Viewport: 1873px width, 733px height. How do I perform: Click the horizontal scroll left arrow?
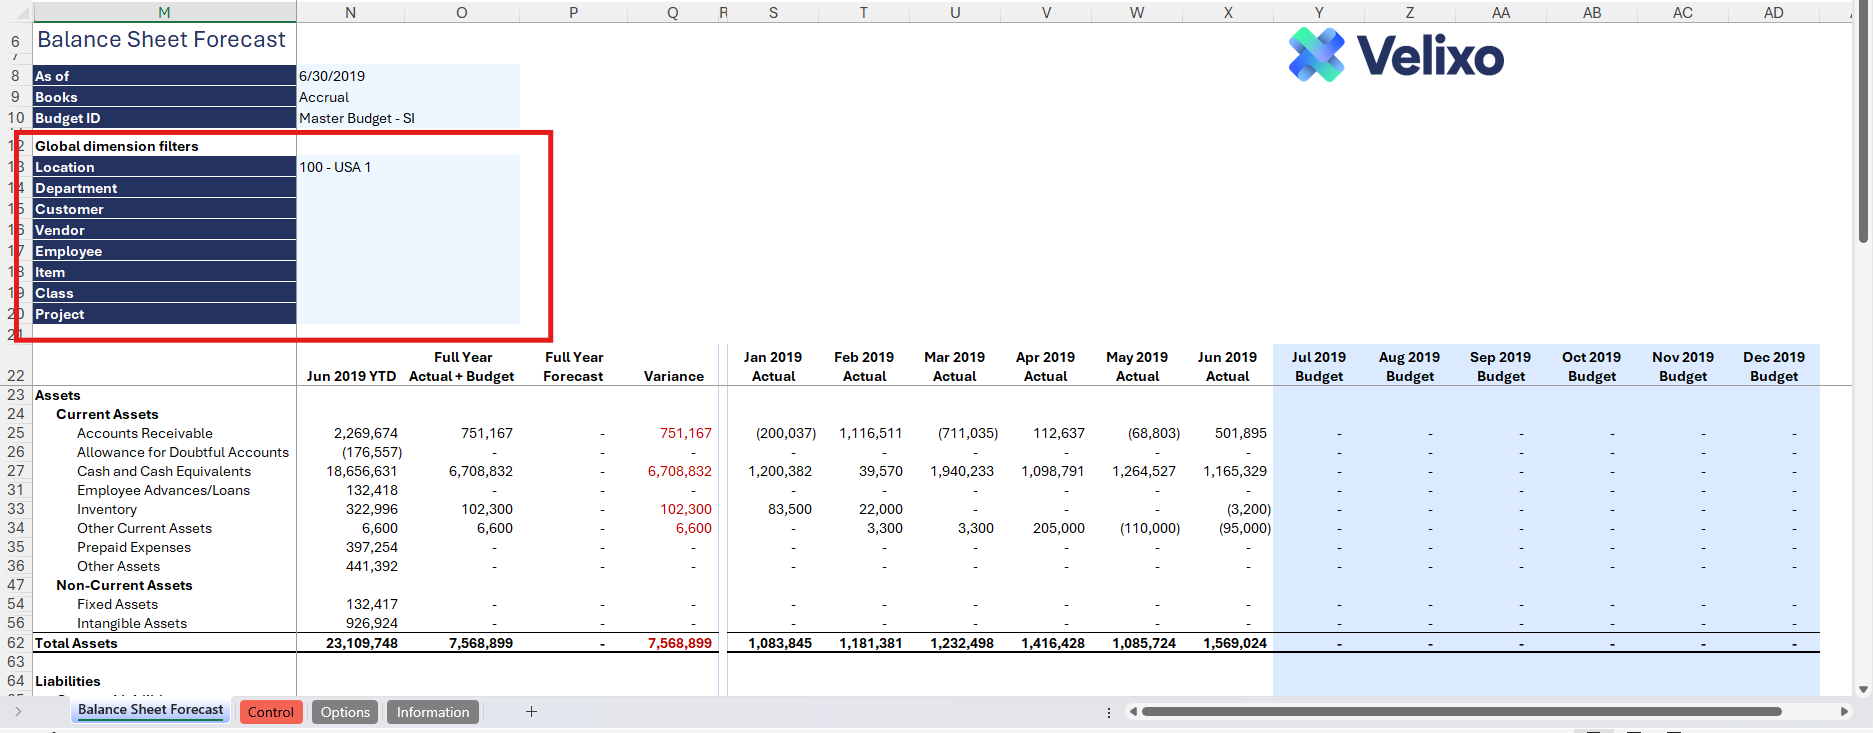point(1132,712)
